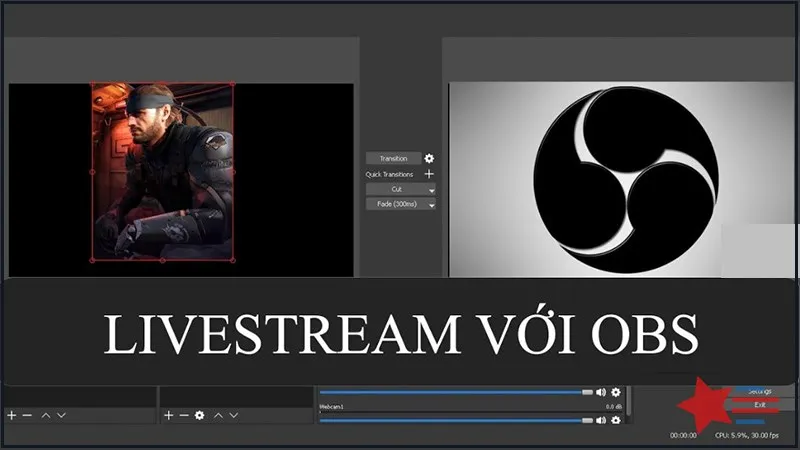This screenshot has width=800, height=450.
Task: Open transition settings gear beside Transition button
Action: [429, 158]
